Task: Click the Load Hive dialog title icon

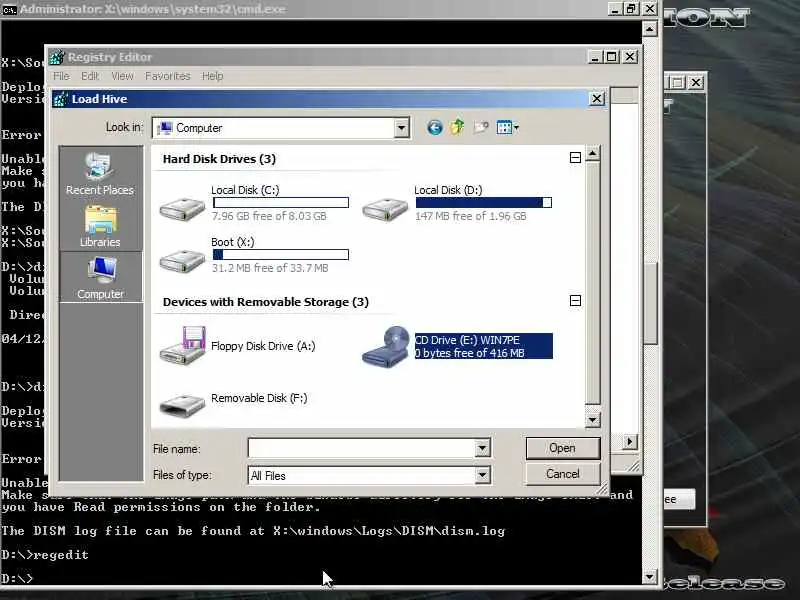Action: (61, 99)
